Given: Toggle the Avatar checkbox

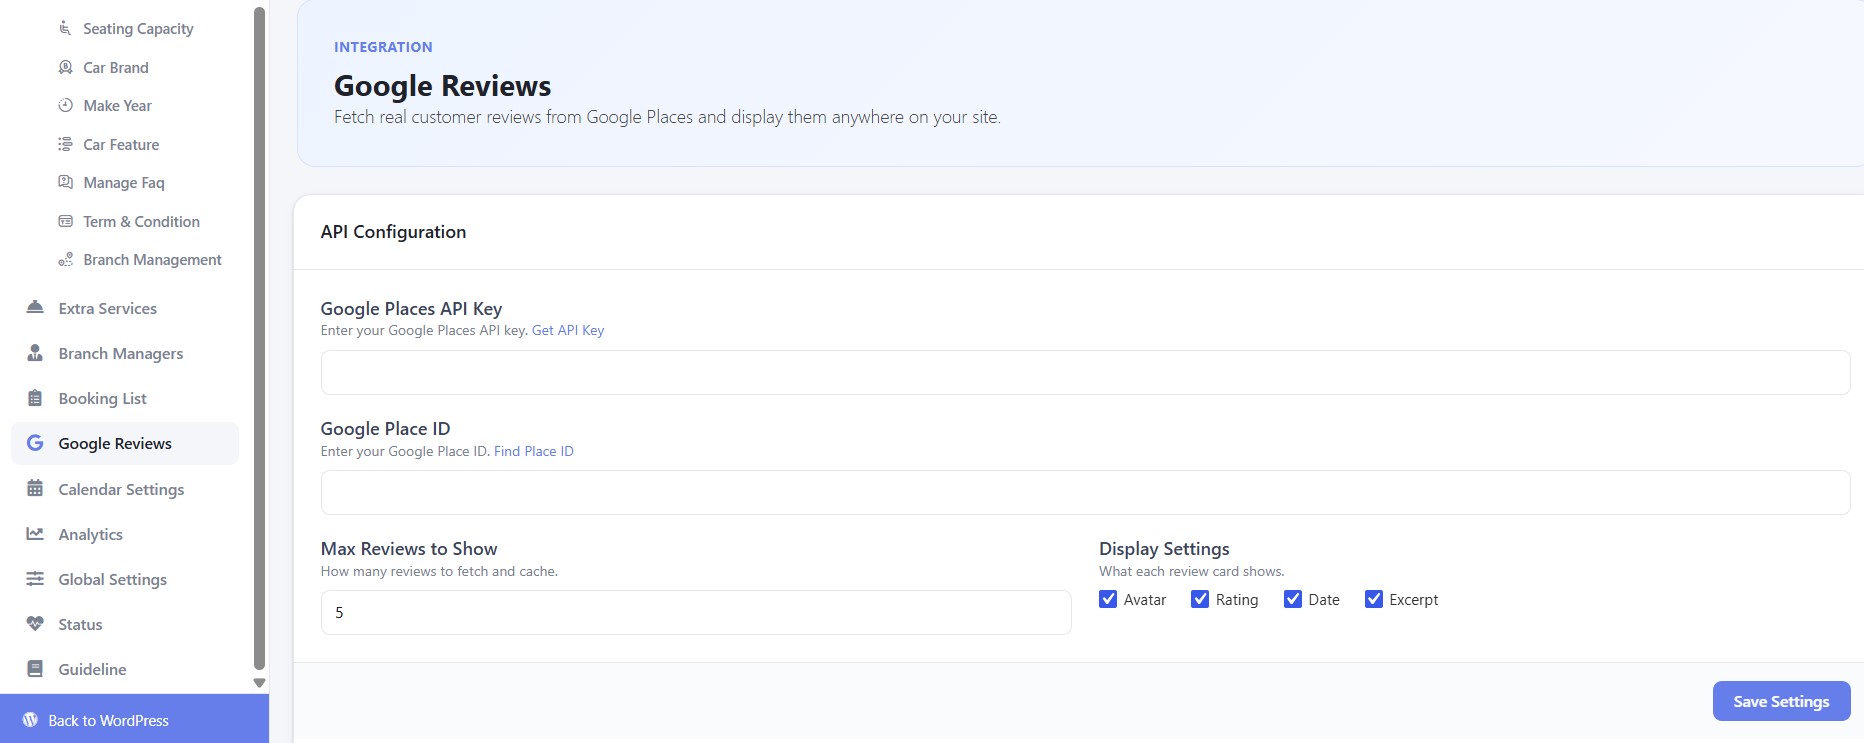Looking at the screenshot, I should pyautogui.click(x=1108, y=599).
